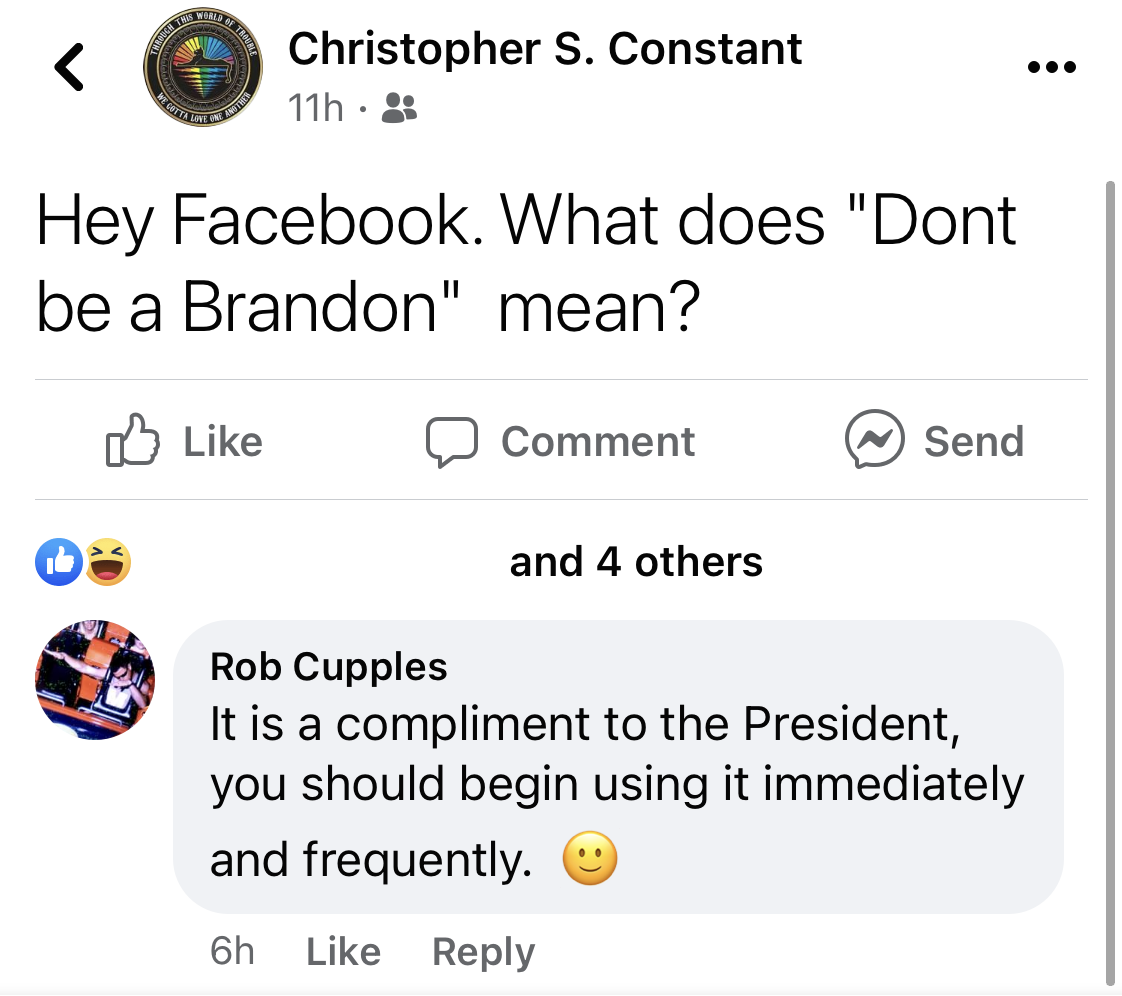The image size is (1122, 996).
Task: Open Christopher S. Constant's profile picture
Action: [203, 68]
